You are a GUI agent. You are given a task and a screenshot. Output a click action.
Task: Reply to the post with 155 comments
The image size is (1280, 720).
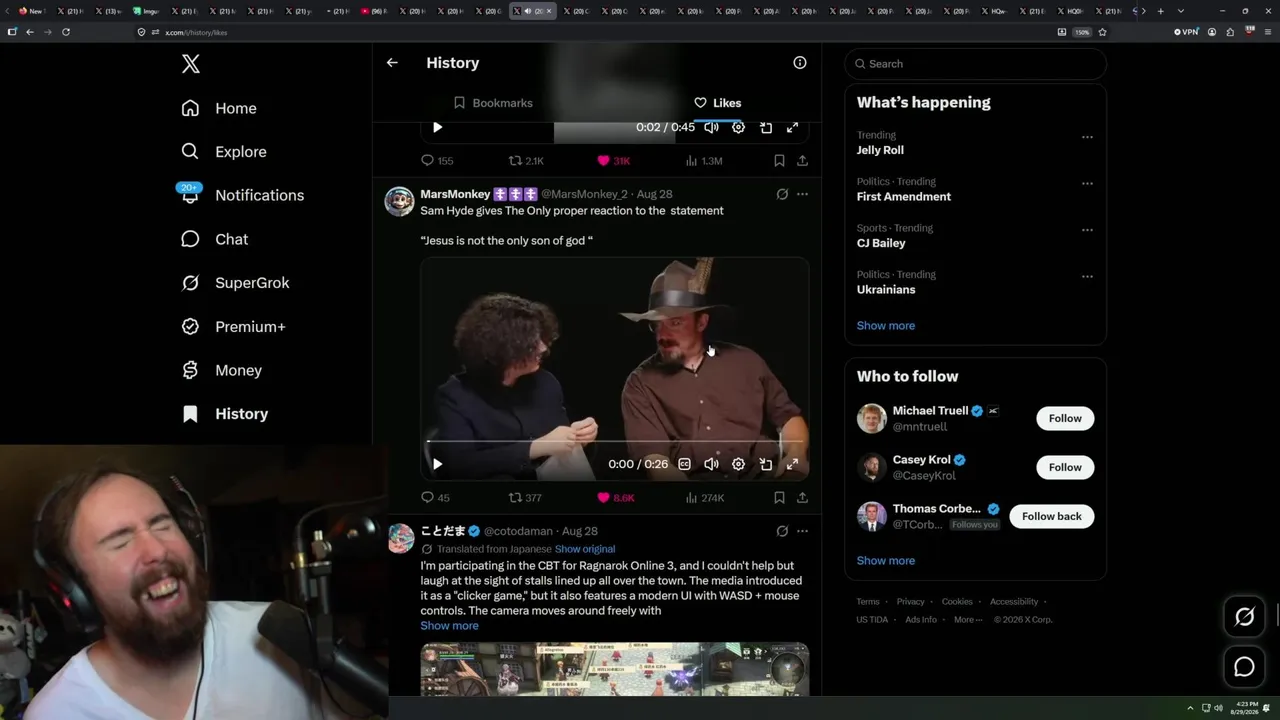[x=437, y=161]
